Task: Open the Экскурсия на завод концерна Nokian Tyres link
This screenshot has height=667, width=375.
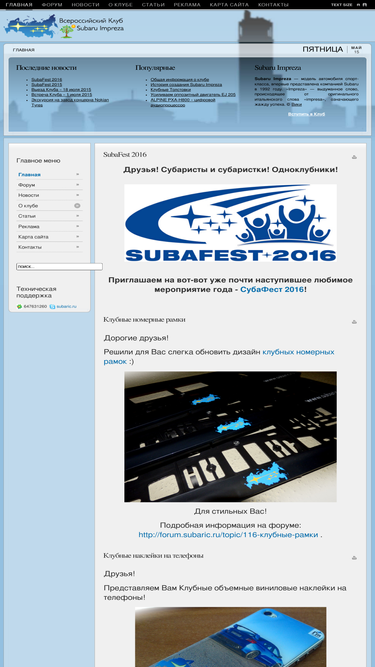Action: [70, 102]
